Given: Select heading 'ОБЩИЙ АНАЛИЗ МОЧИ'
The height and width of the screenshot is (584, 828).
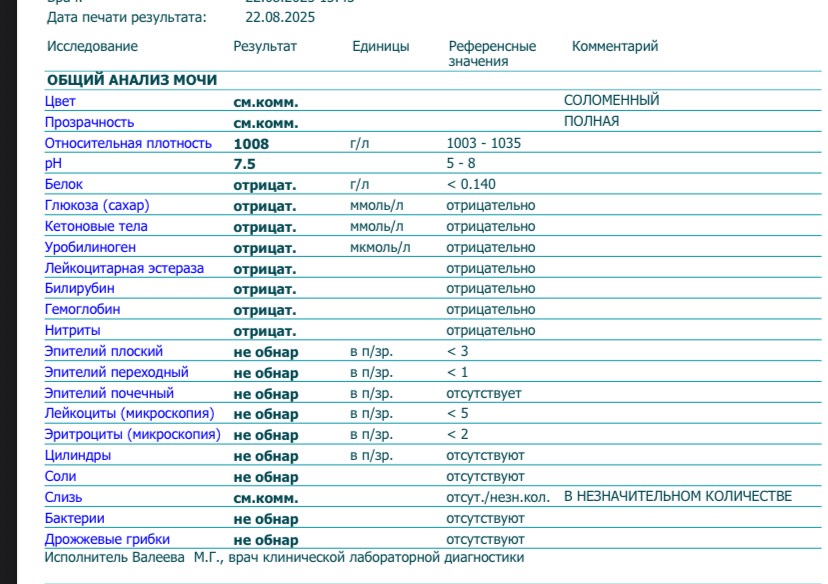Looking at the screenshot, I should coord(132,80).
